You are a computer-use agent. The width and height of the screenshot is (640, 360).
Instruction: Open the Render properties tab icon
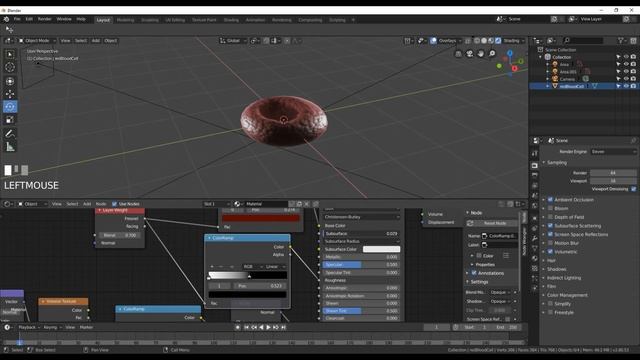coord(535,165)
